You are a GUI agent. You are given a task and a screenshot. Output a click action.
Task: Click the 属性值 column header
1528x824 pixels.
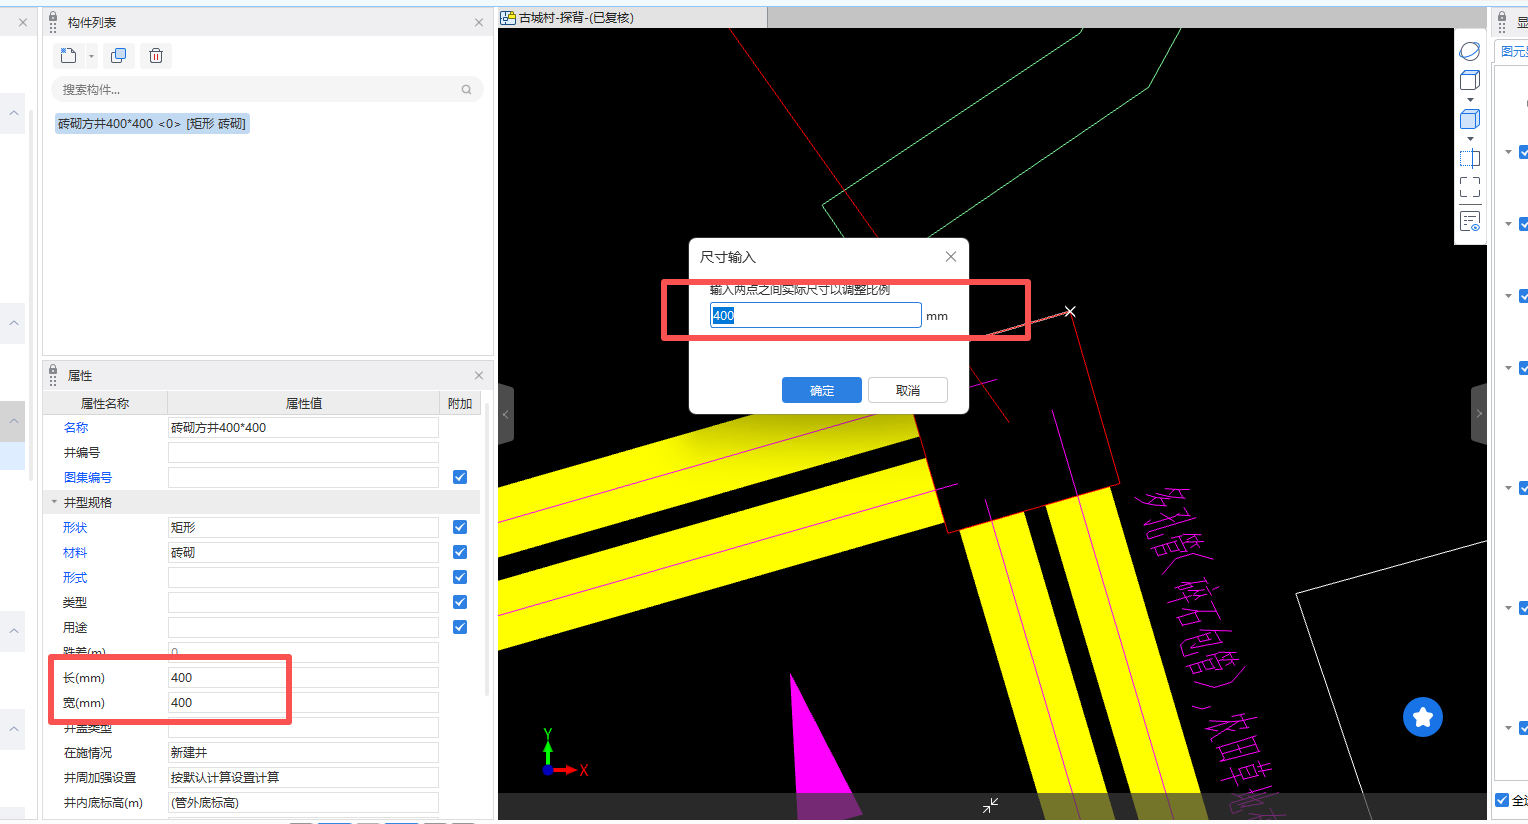(304, 403)
